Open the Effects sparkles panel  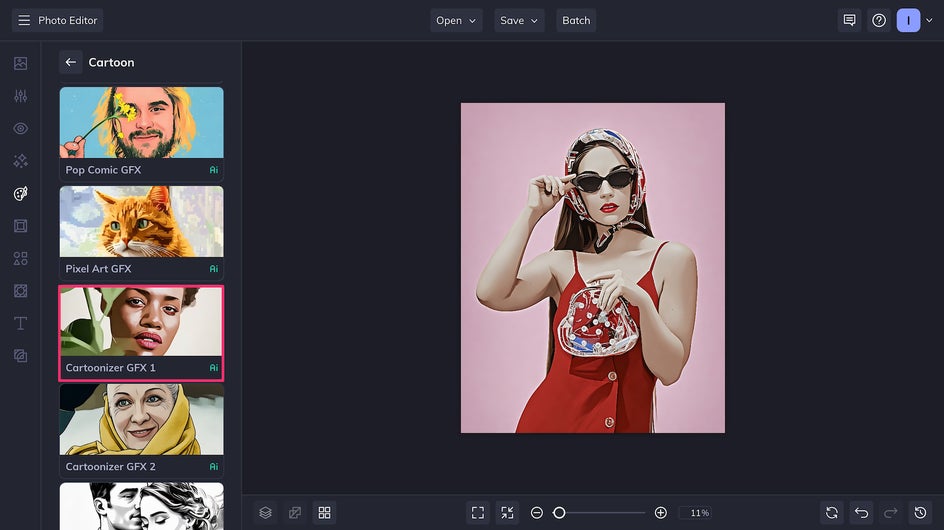[20, 161]
